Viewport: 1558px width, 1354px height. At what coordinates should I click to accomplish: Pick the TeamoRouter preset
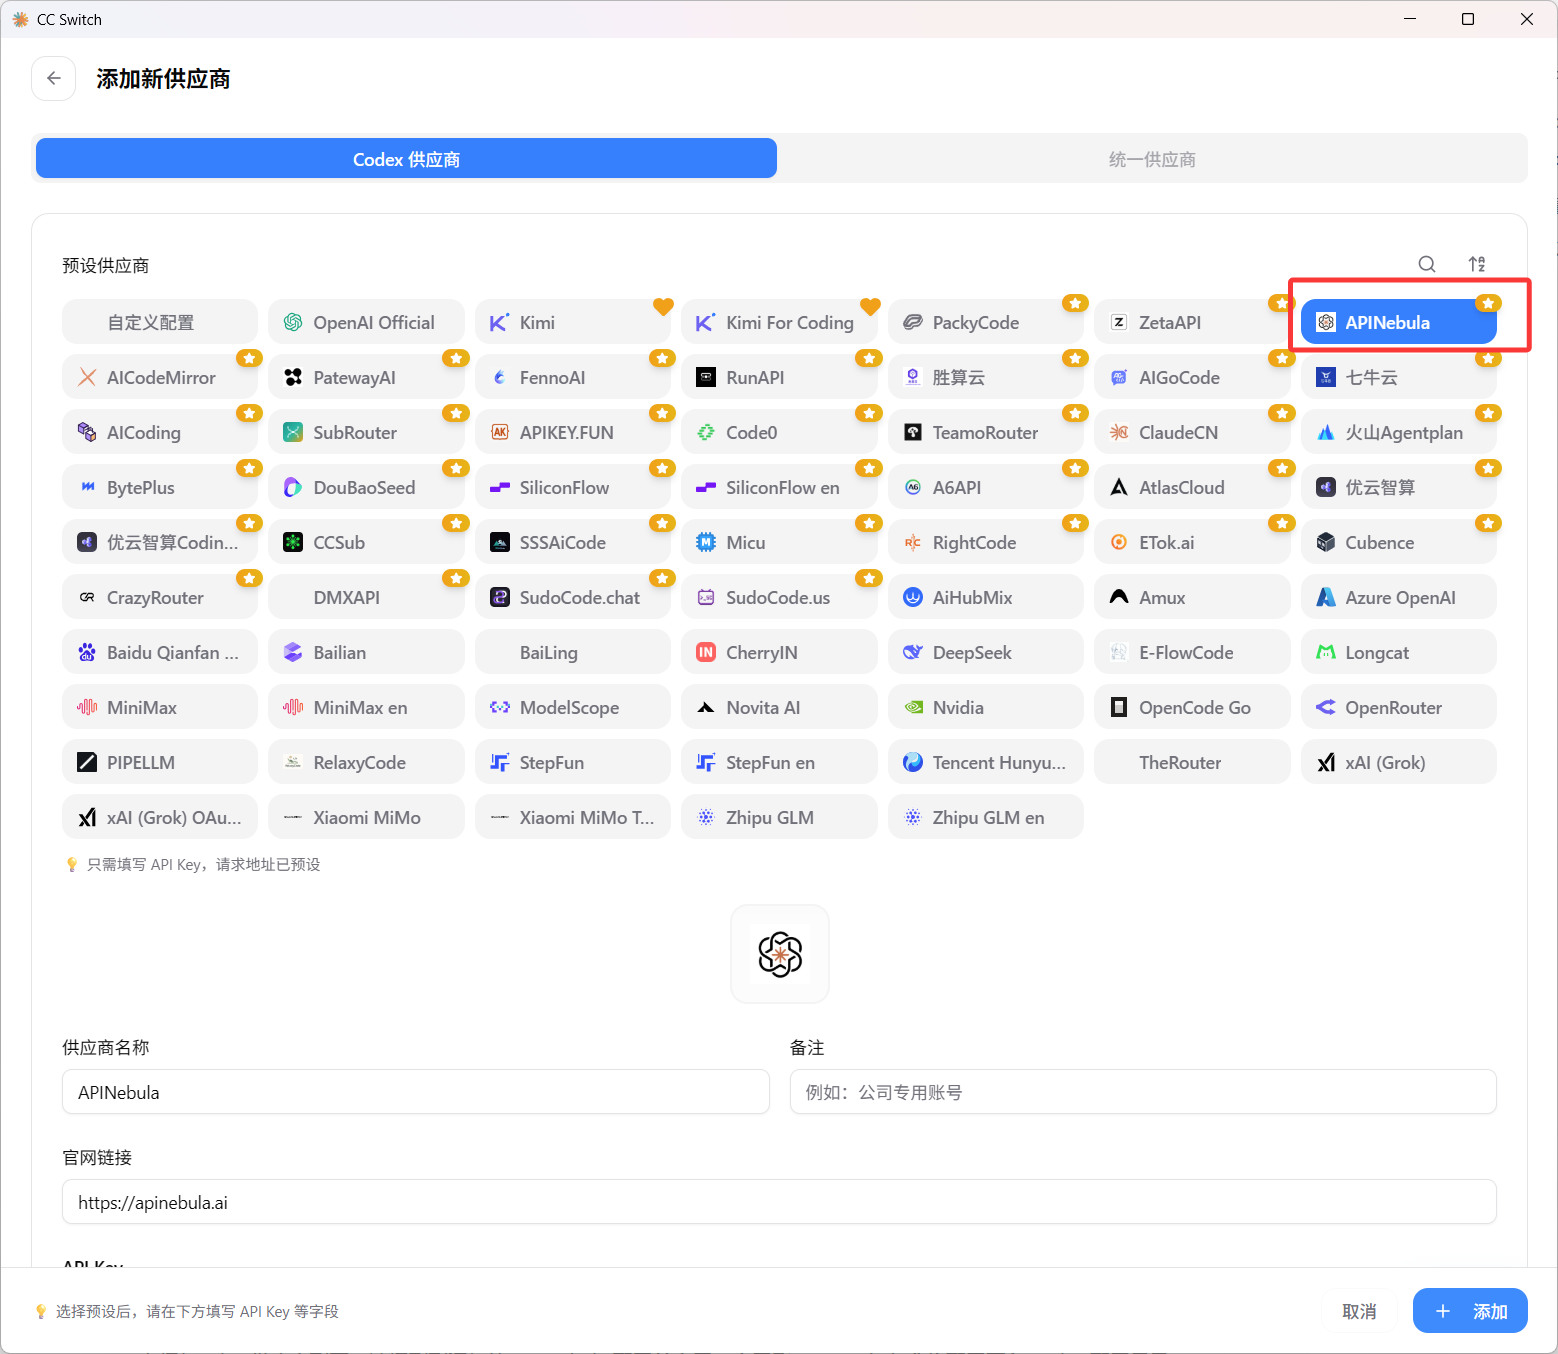click(x=986, y=432)
